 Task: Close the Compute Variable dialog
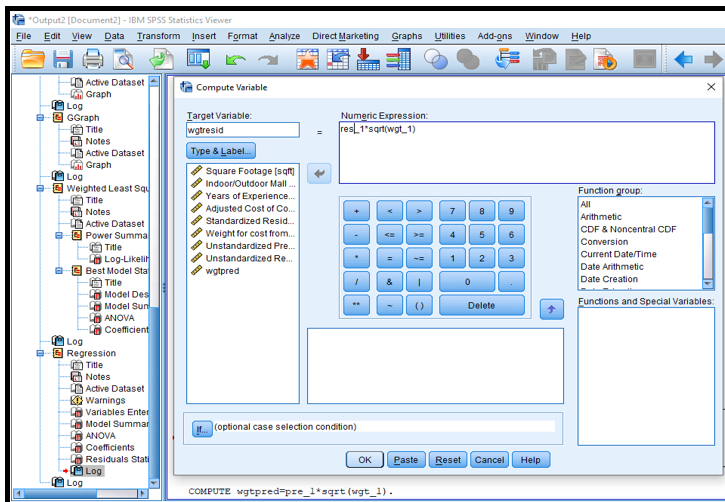tap(711, 87)
